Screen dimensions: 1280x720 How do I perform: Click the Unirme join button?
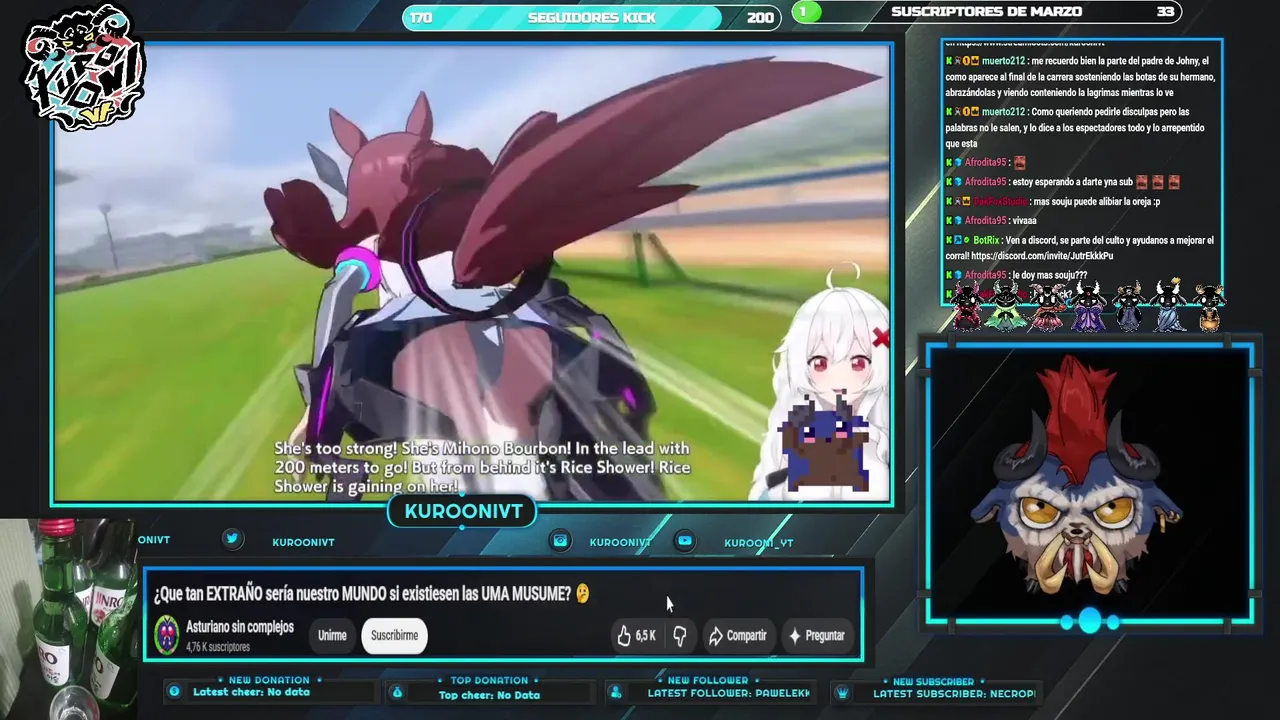(x=332, y=635)
